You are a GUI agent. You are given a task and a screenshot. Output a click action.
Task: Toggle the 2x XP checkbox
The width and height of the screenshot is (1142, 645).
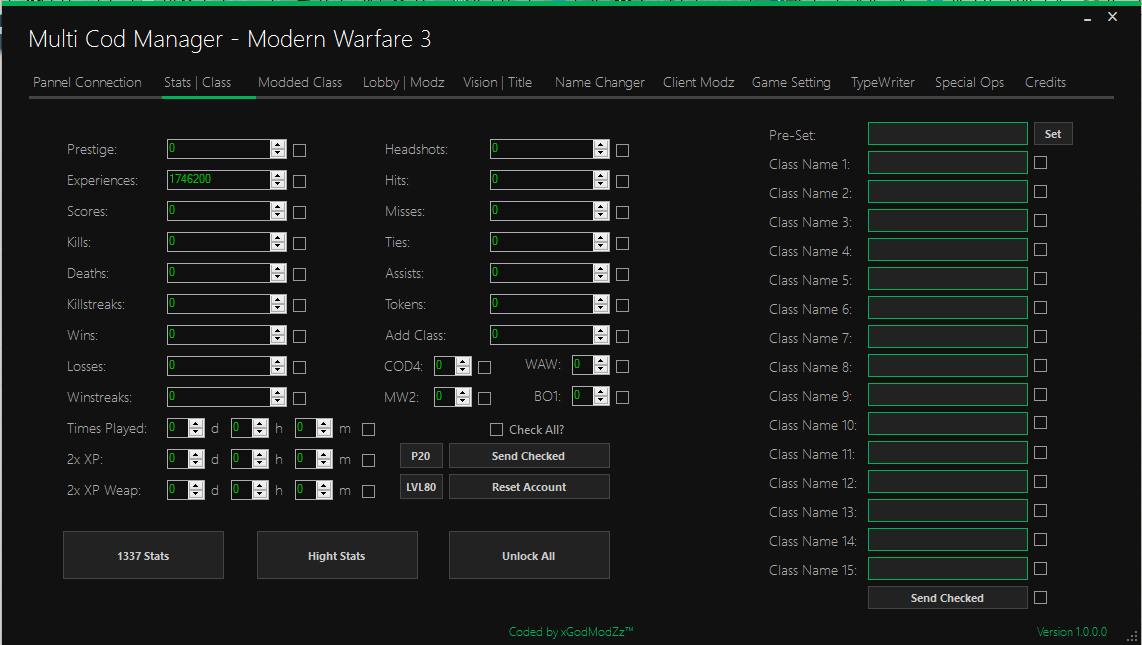(x=369, y=460)
